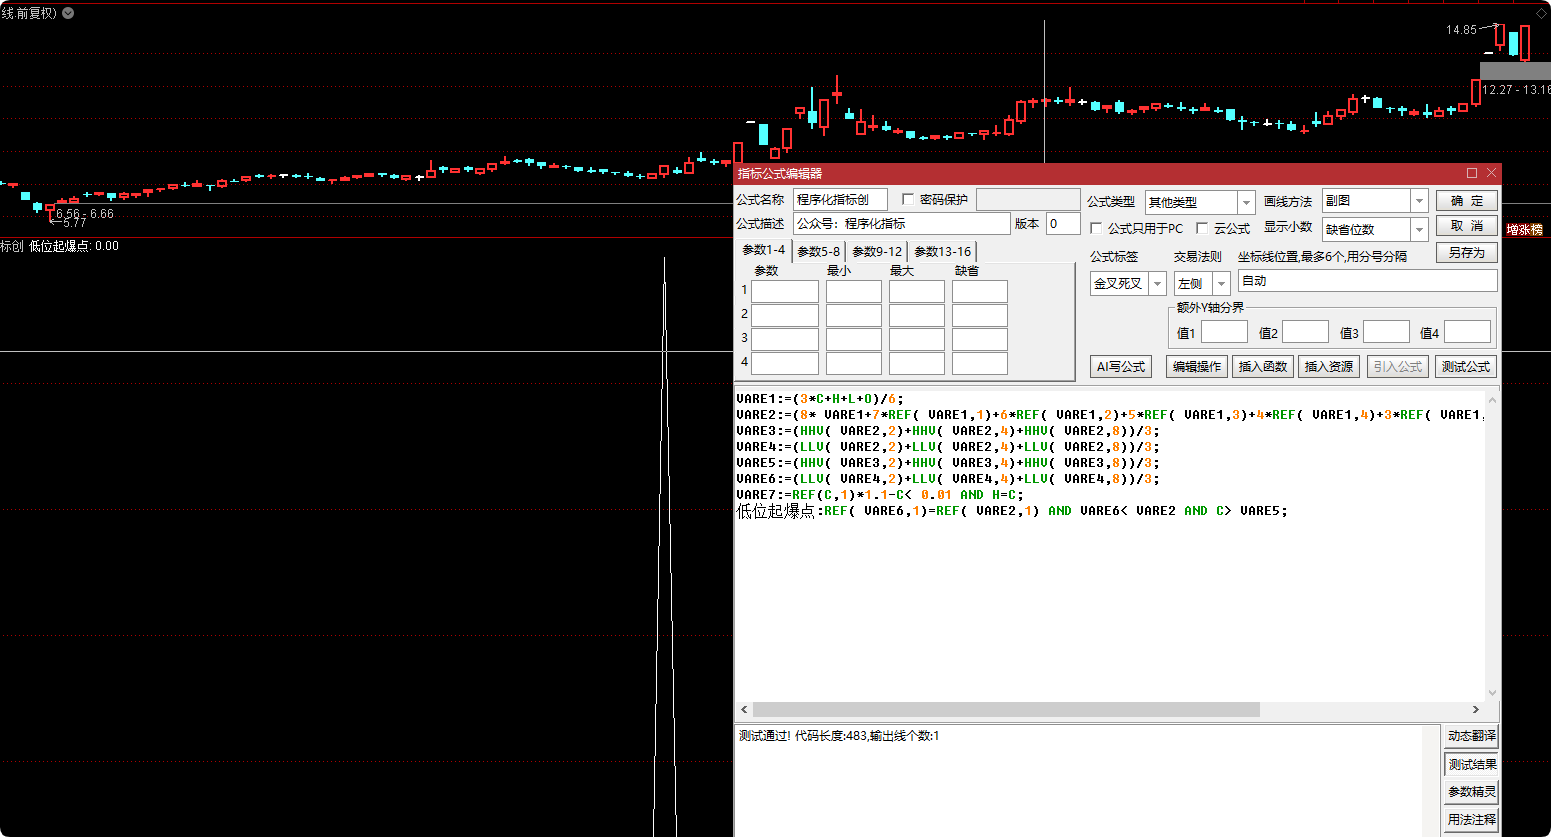Screen dimensions: 1551x837
Task: Maximize the 指标公式编辑器 dialog
Action: (x=1472, y=173)
